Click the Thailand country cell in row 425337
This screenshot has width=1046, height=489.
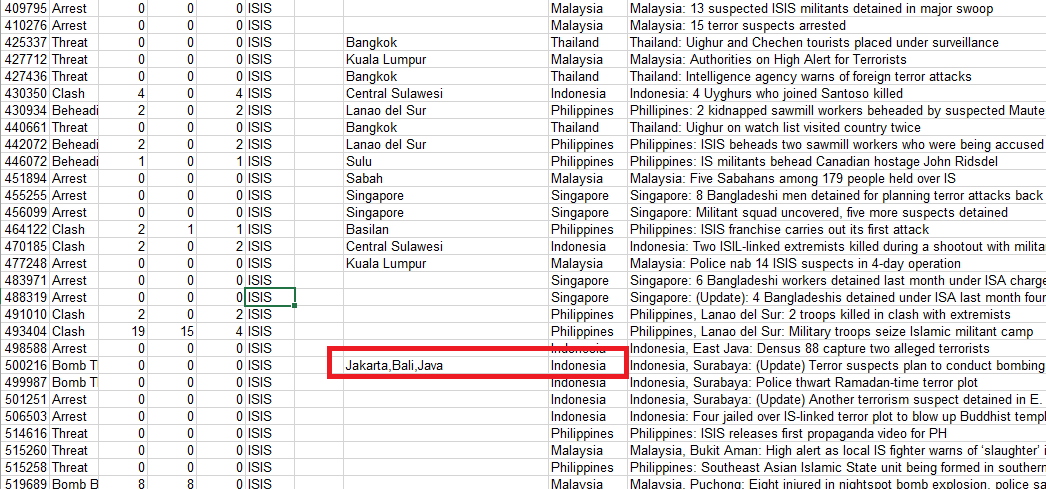(x=587, y=43)
